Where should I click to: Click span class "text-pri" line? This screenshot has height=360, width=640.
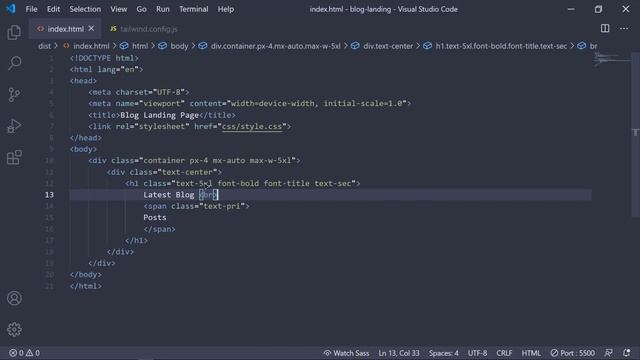[x=196, y=206]
